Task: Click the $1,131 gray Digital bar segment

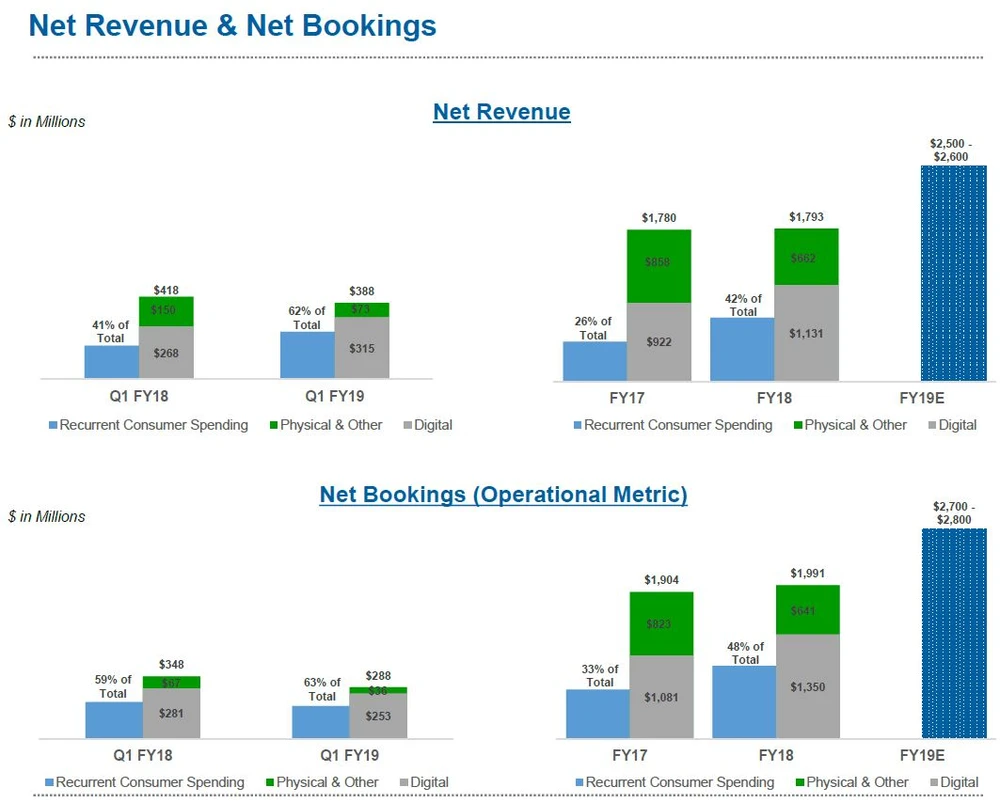Action: click(x=806, y=333)
